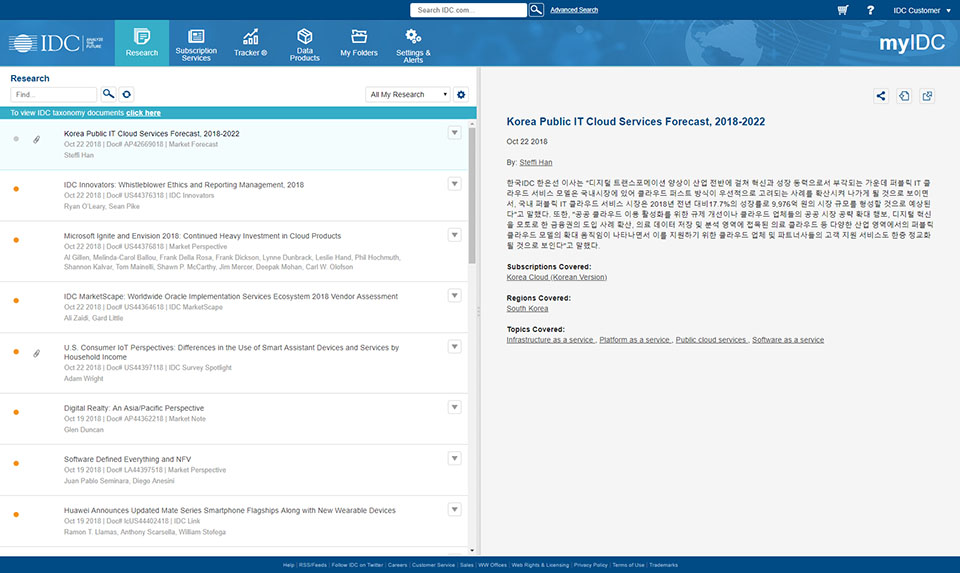
Task: Open author Steffi Han link
Action: [536, 162]
